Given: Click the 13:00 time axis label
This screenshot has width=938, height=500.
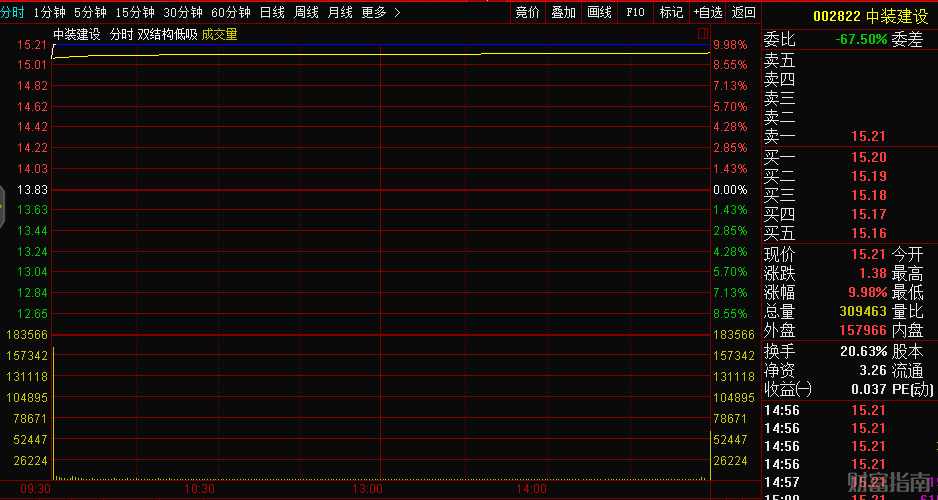Looking at the screenshot, I should pyautogui.click(x=367, y=489).
